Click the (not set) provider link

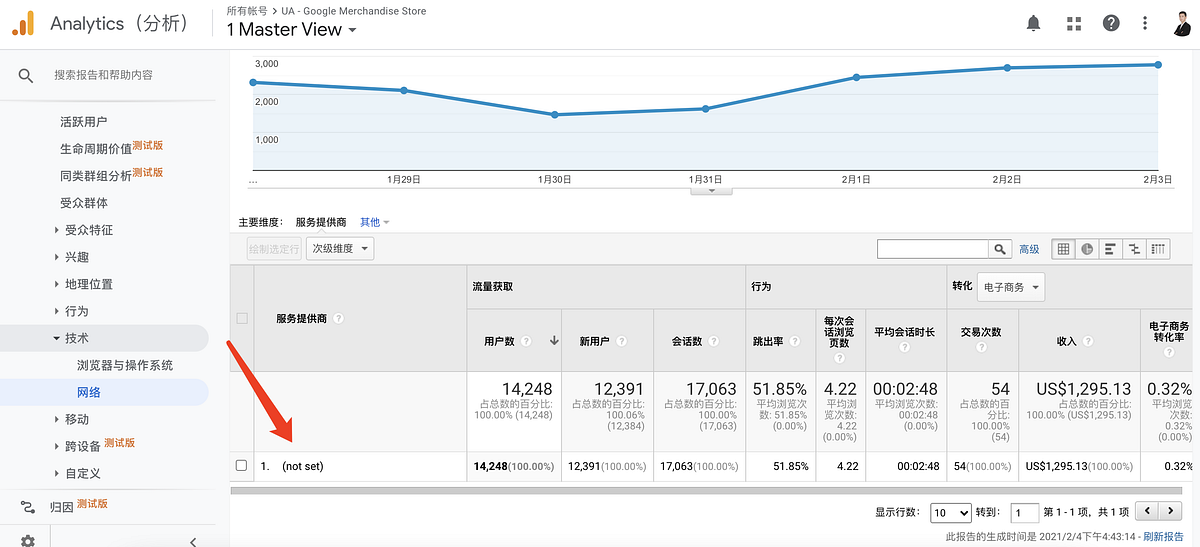pos(303,466)
